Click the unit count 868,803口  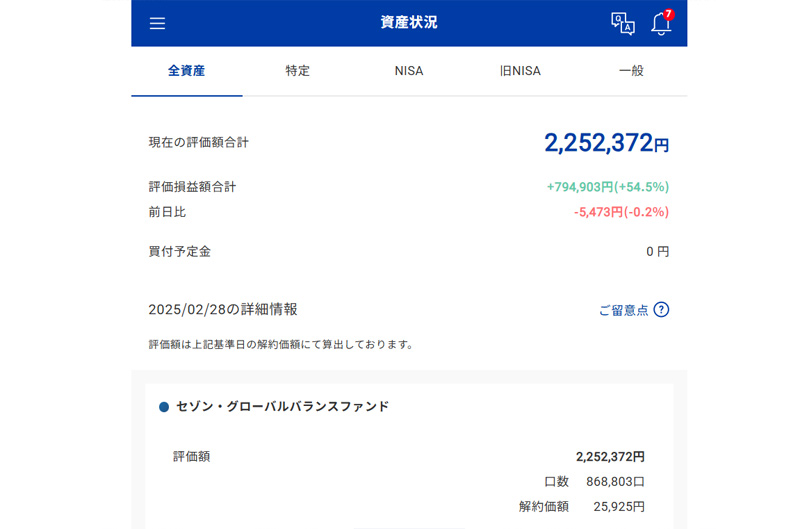point(615,482)
